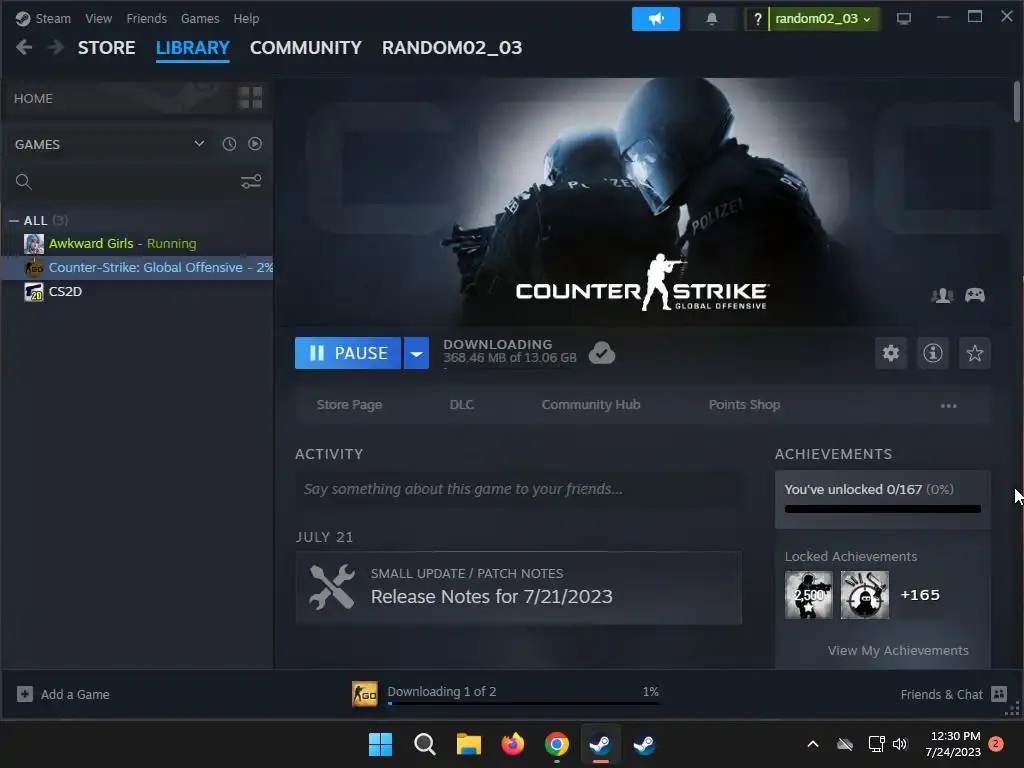
Task: Switch to collections grid view icon
Action: tap(249, 98)
